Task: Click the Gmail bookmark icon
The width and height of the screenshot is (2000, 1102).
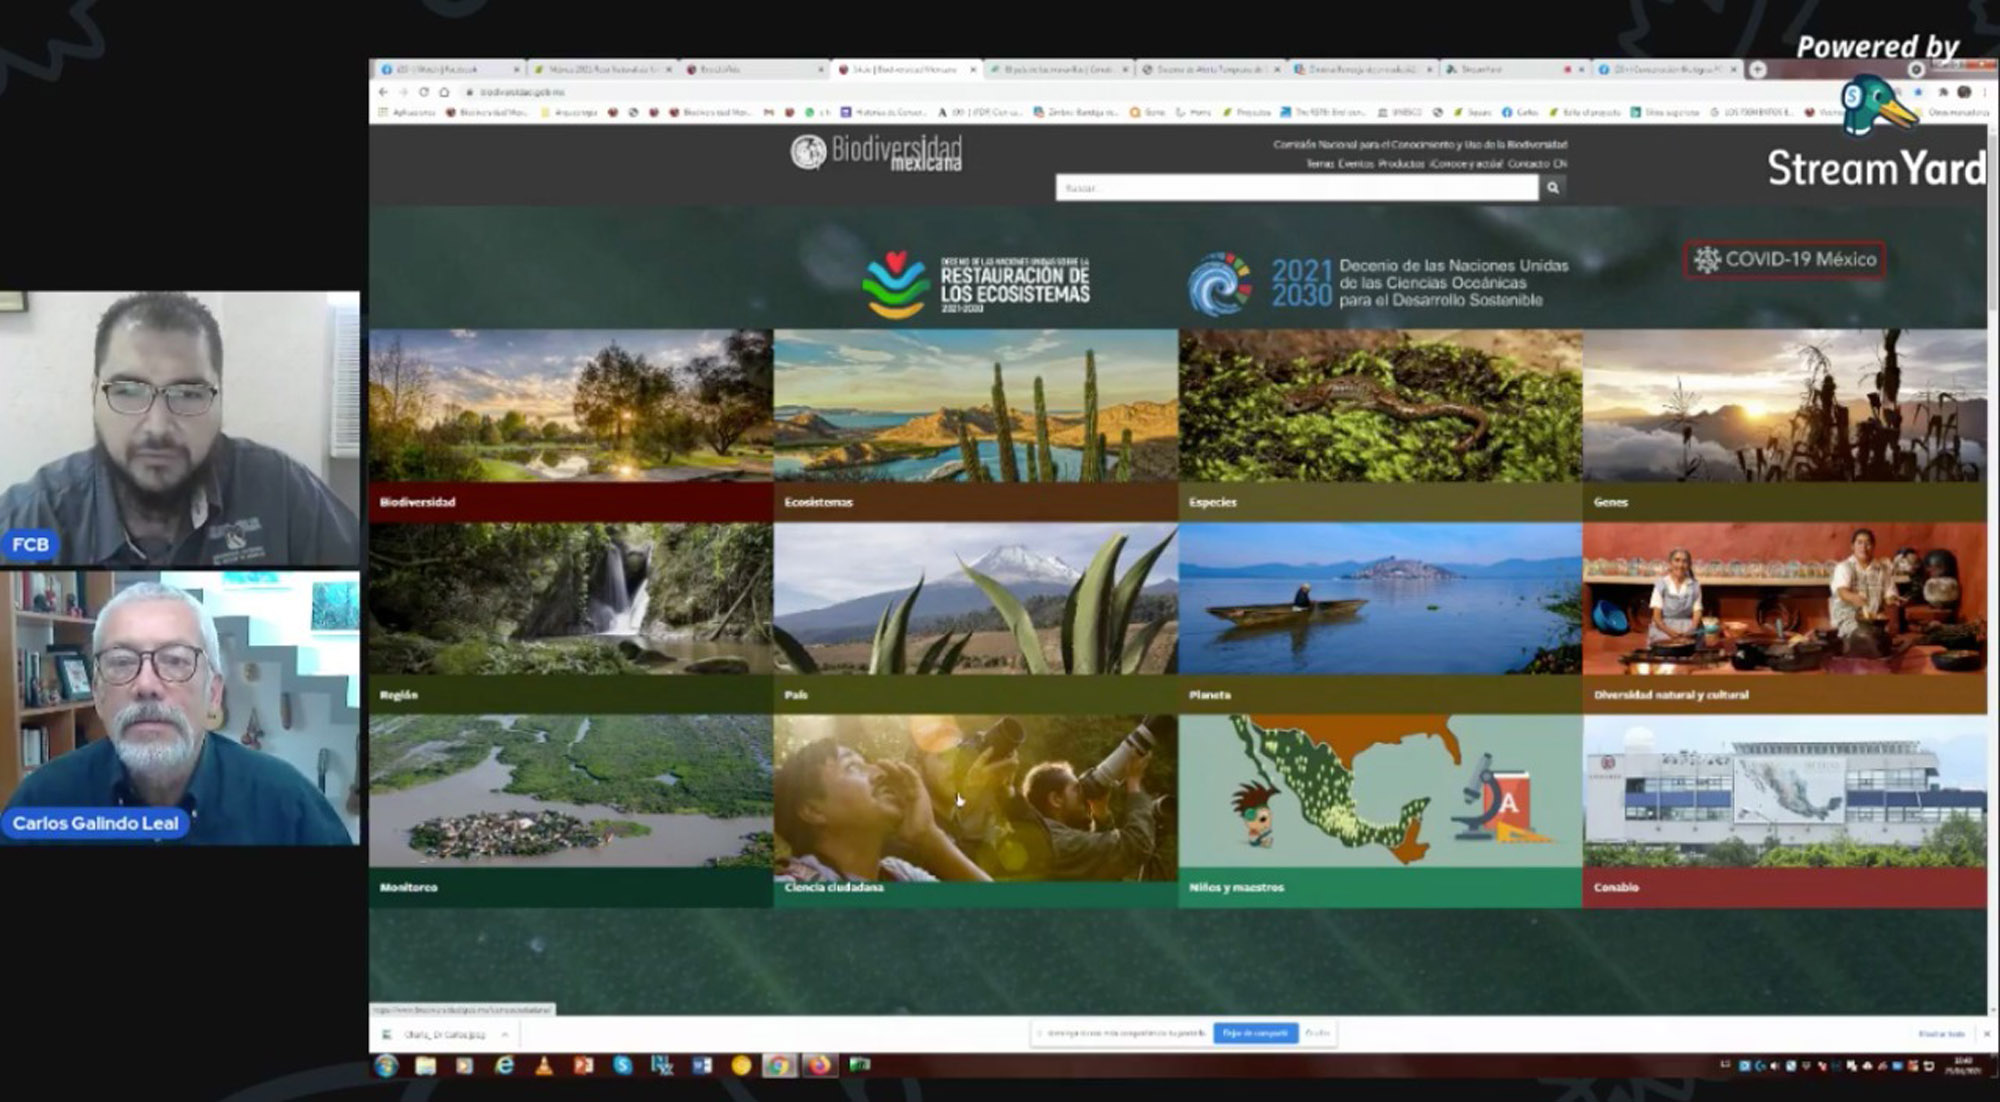Action: coord(768,113)
